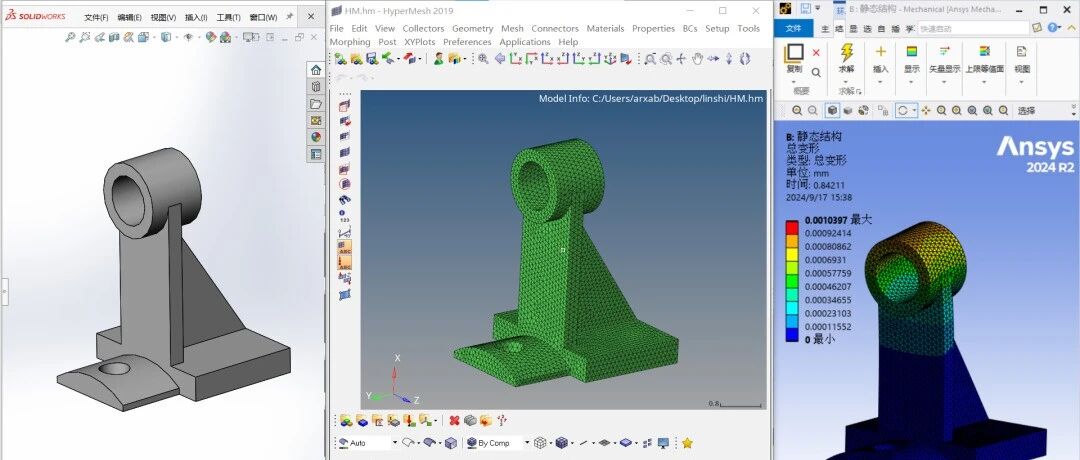Click SolidWorks display style cube icon
Viewport: 1080px width, 460px height.
point(166,37)
